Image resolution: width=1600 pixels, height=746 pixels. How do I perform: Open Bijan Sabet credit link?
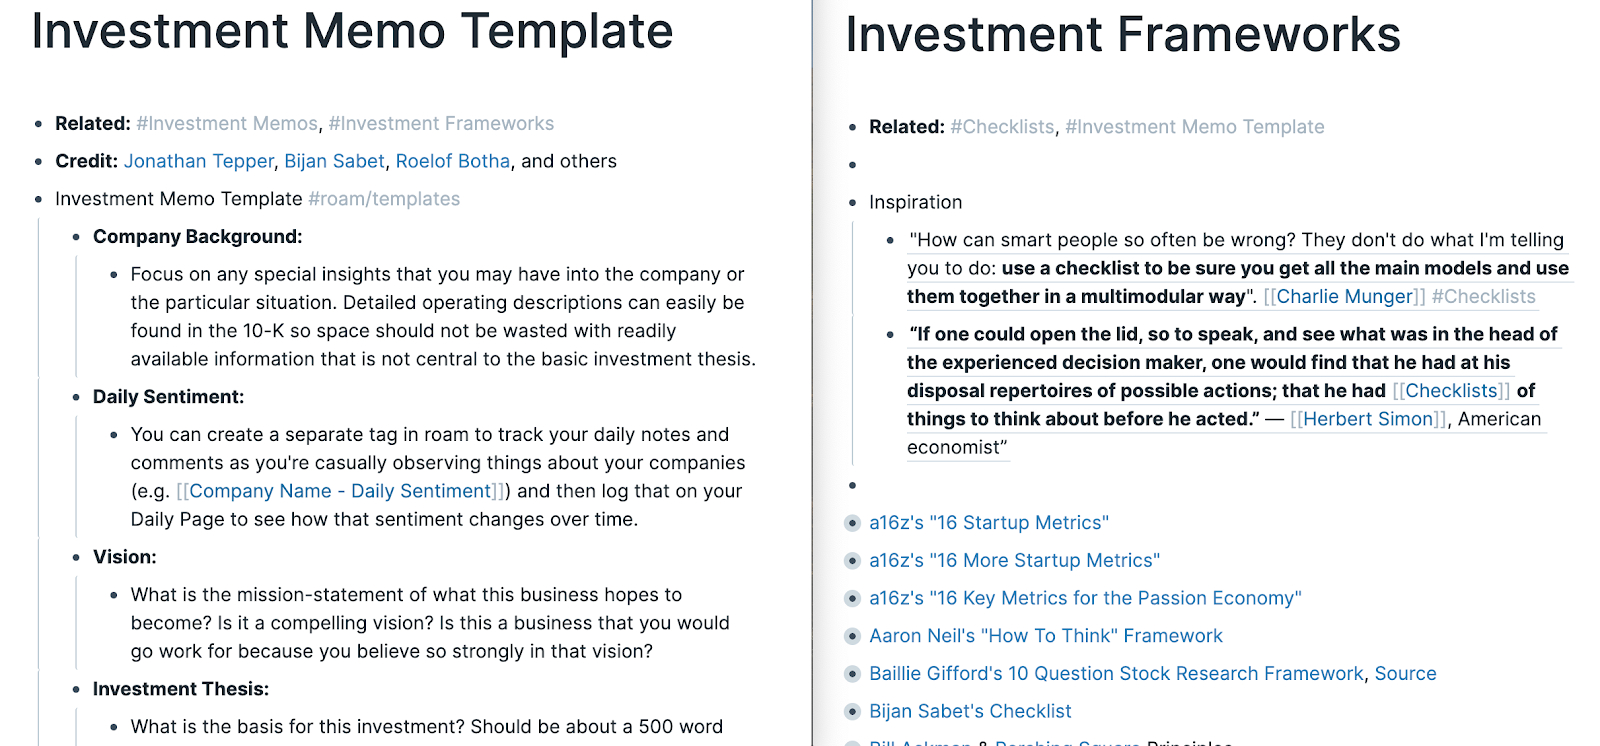pyautogui.click(x=334, y=161)
